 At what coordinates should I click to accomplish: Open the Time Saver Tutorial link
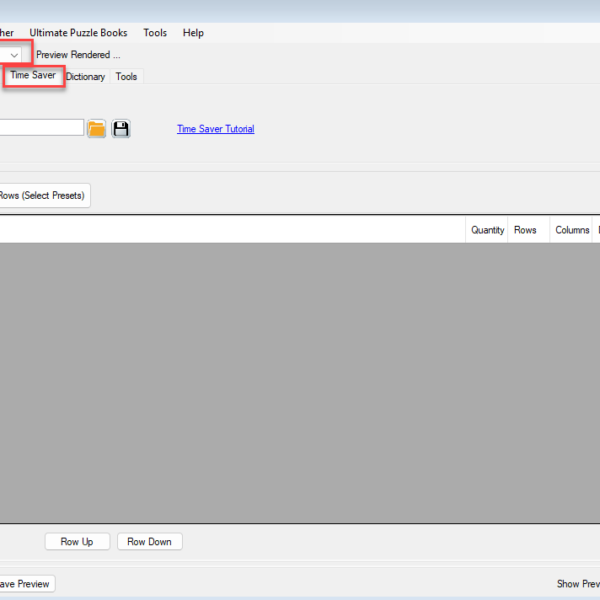point(215,129)
